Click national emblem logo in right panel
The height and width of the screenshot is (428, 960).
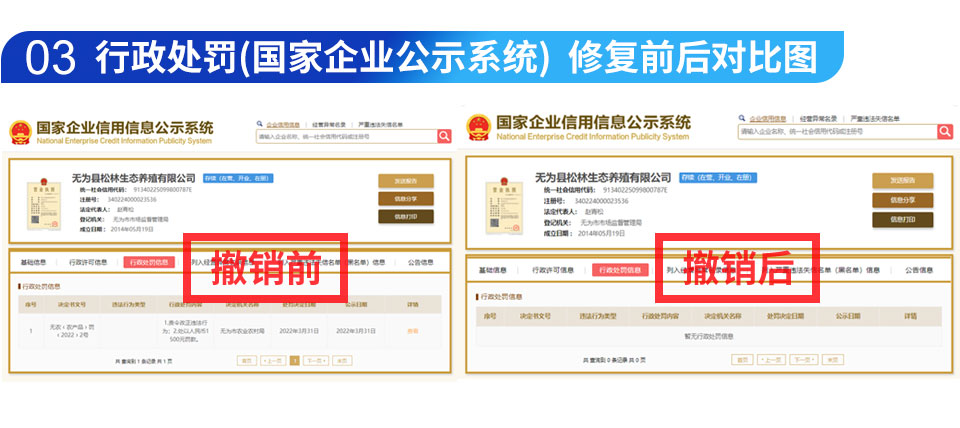(478, 128)
